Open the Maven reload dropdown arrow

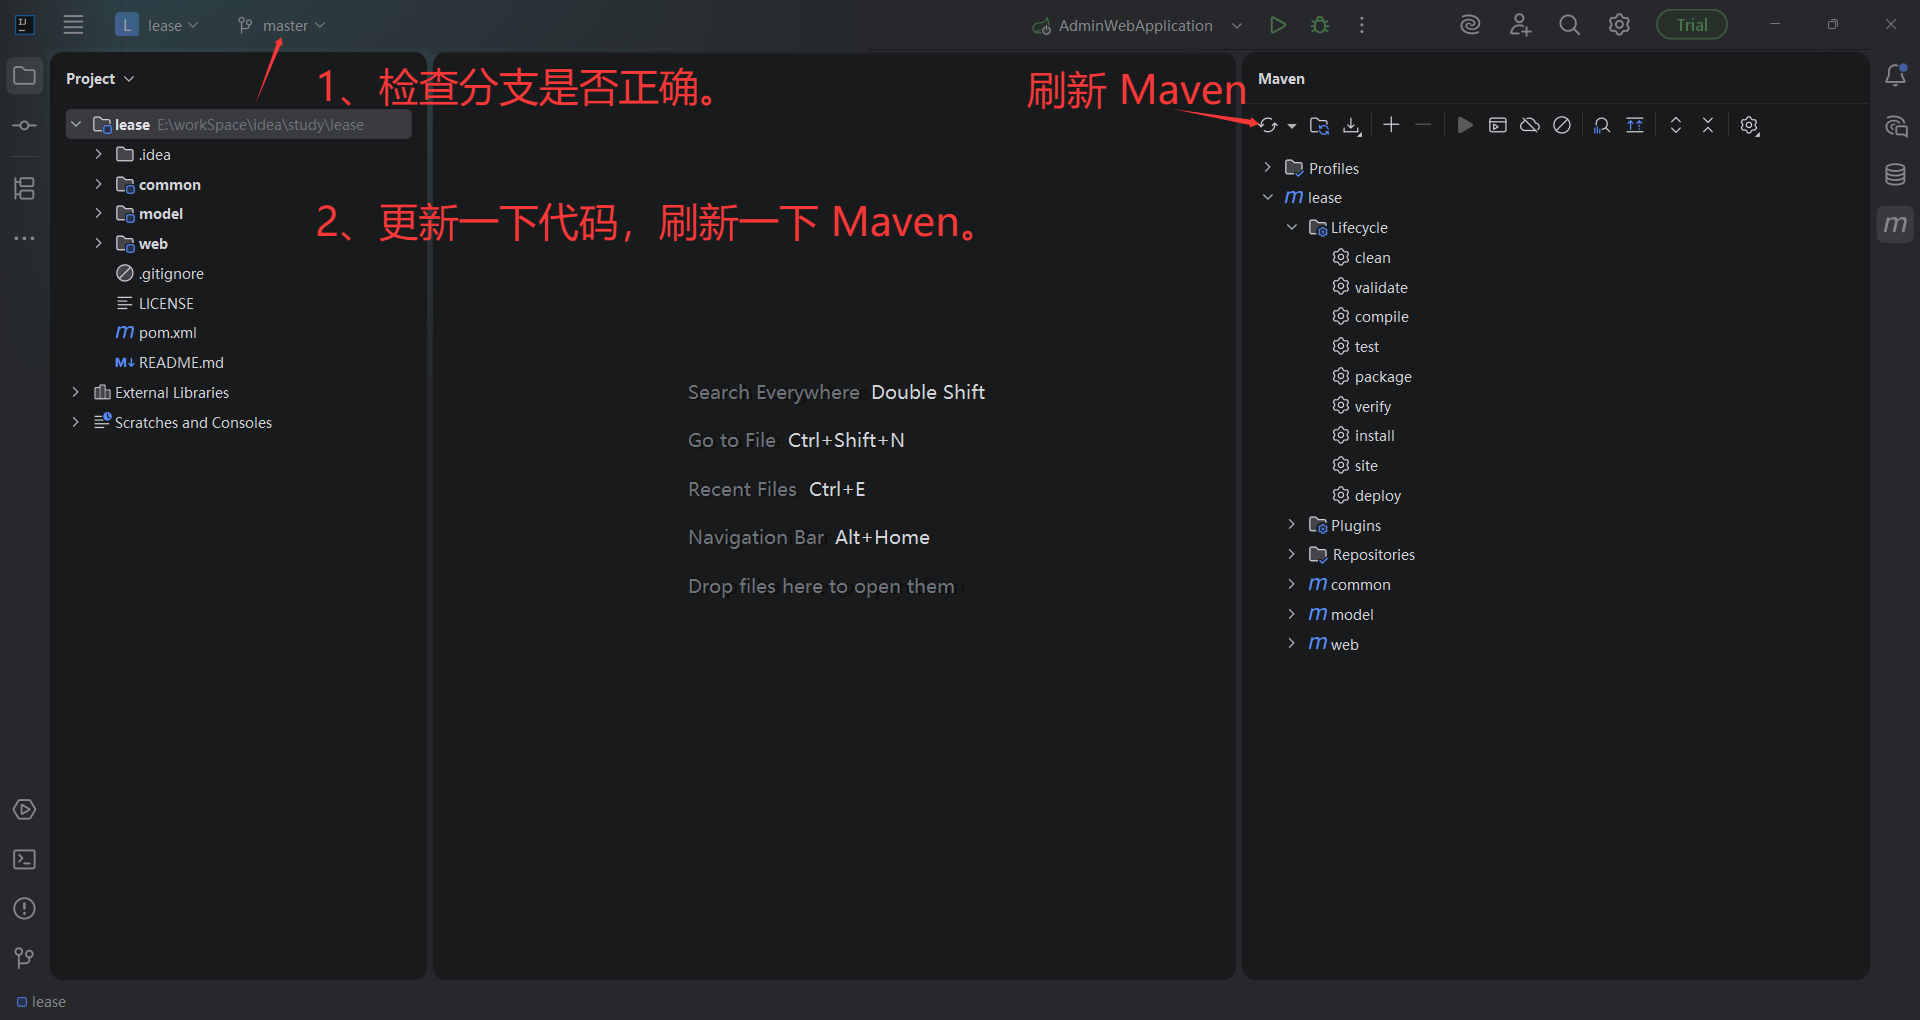click(1292, 126)
